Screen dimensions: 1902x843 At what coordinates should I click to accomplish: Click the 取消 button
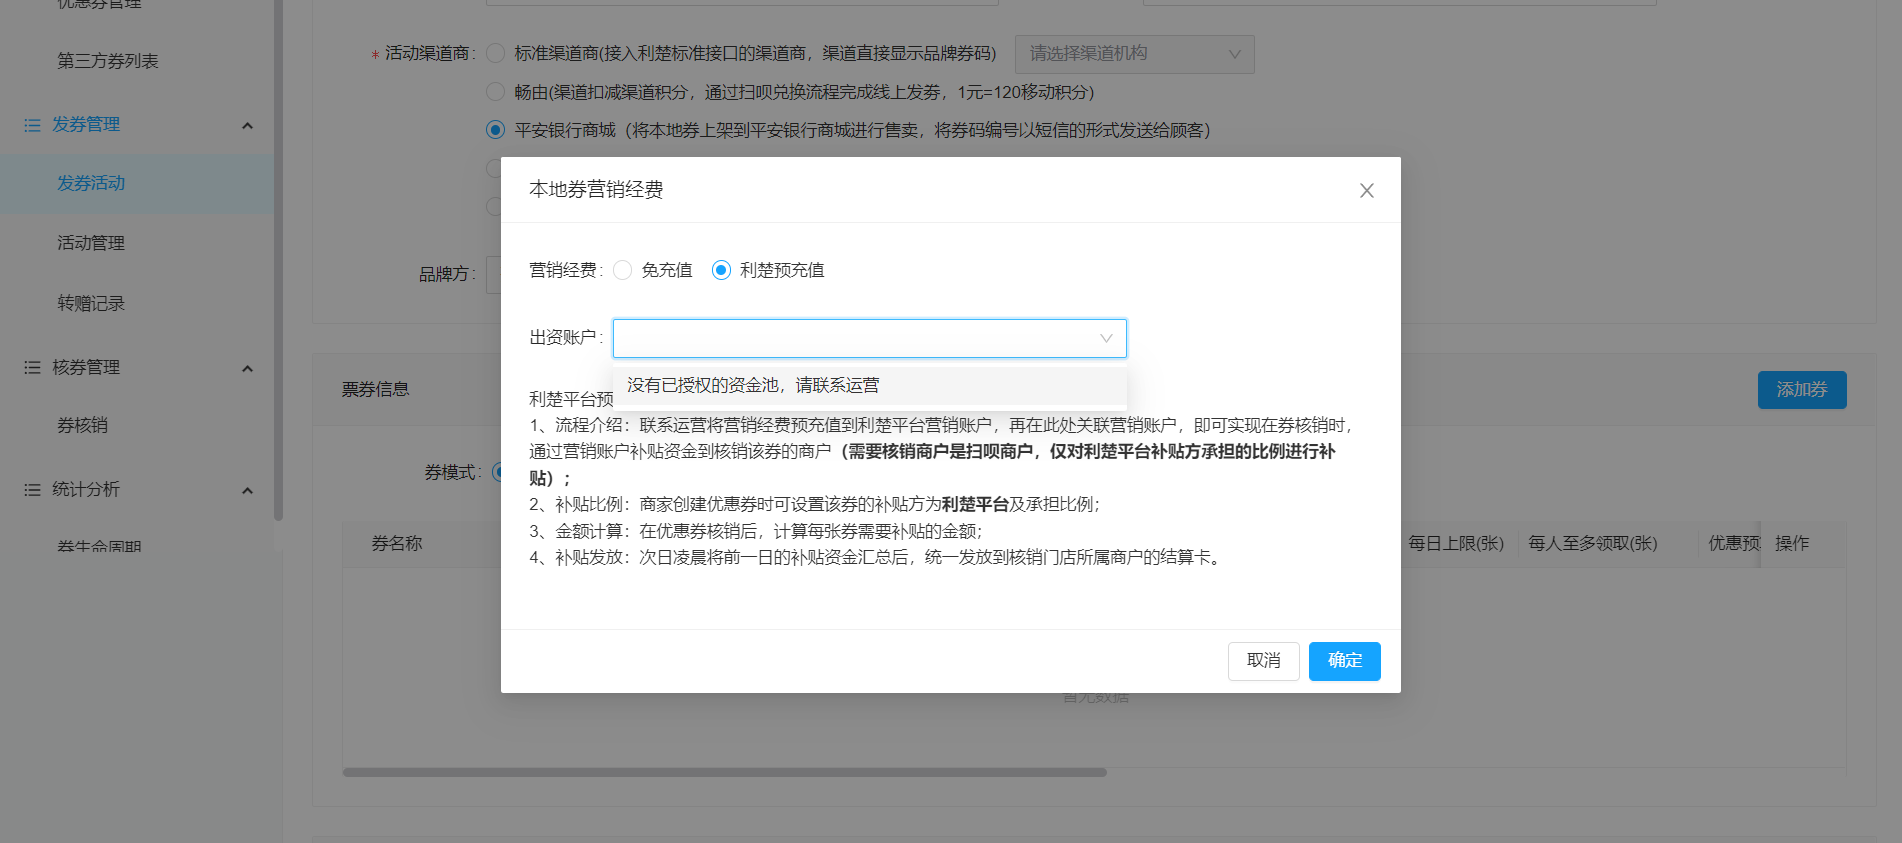click(x=1263, y=661)
